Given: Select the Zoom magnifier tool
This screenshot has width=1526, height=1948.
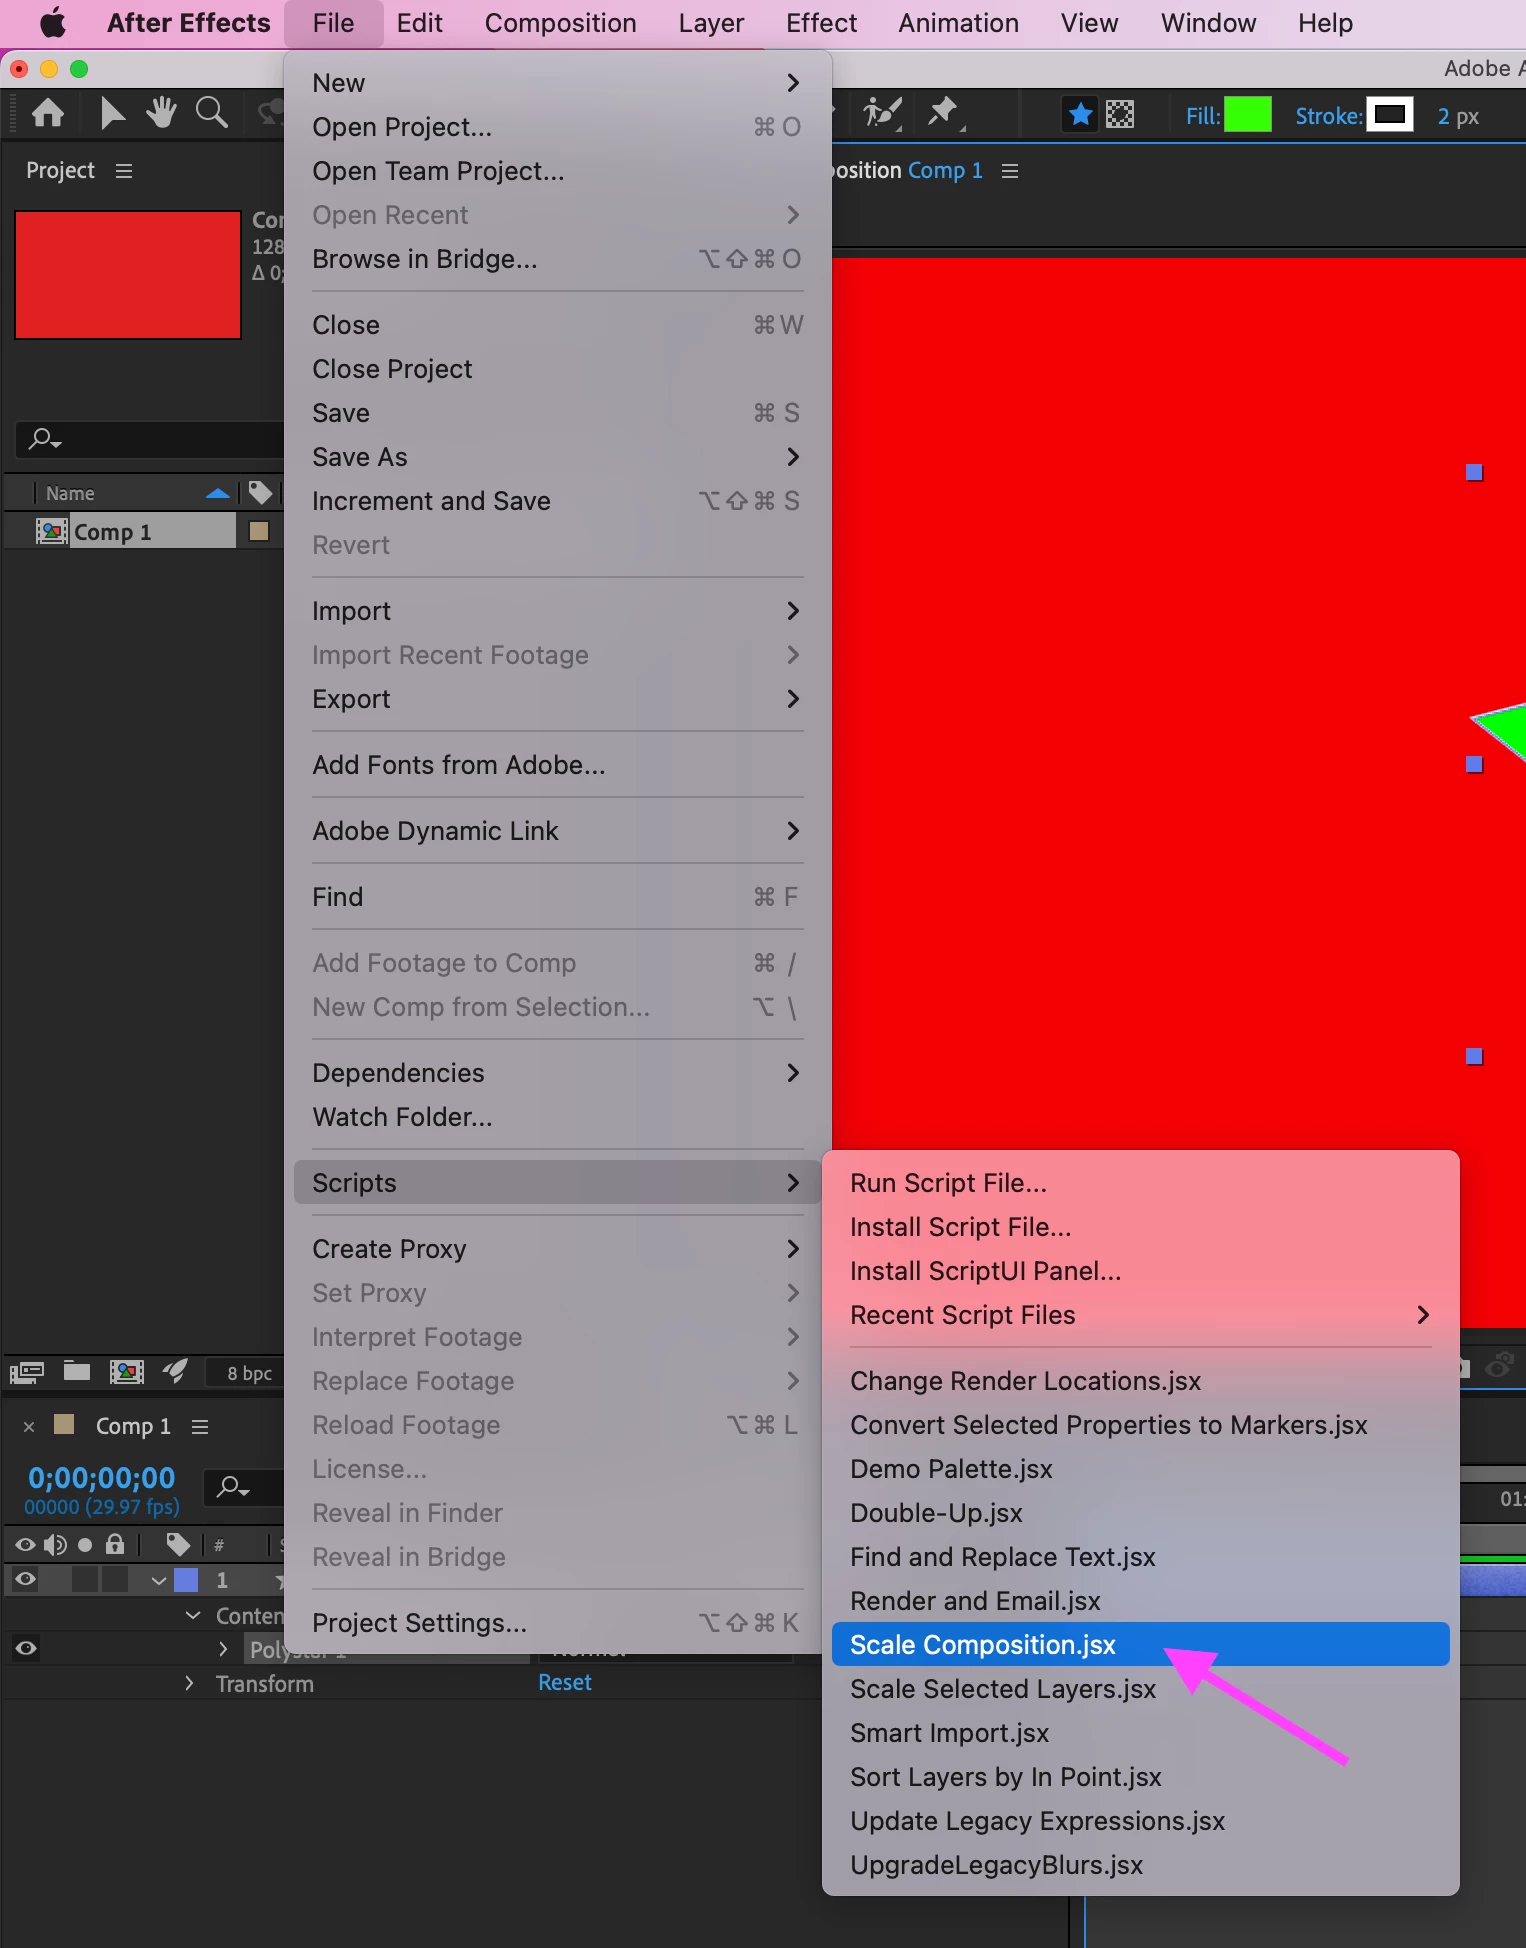Looking at the screenshot, I should click(211, 113).
